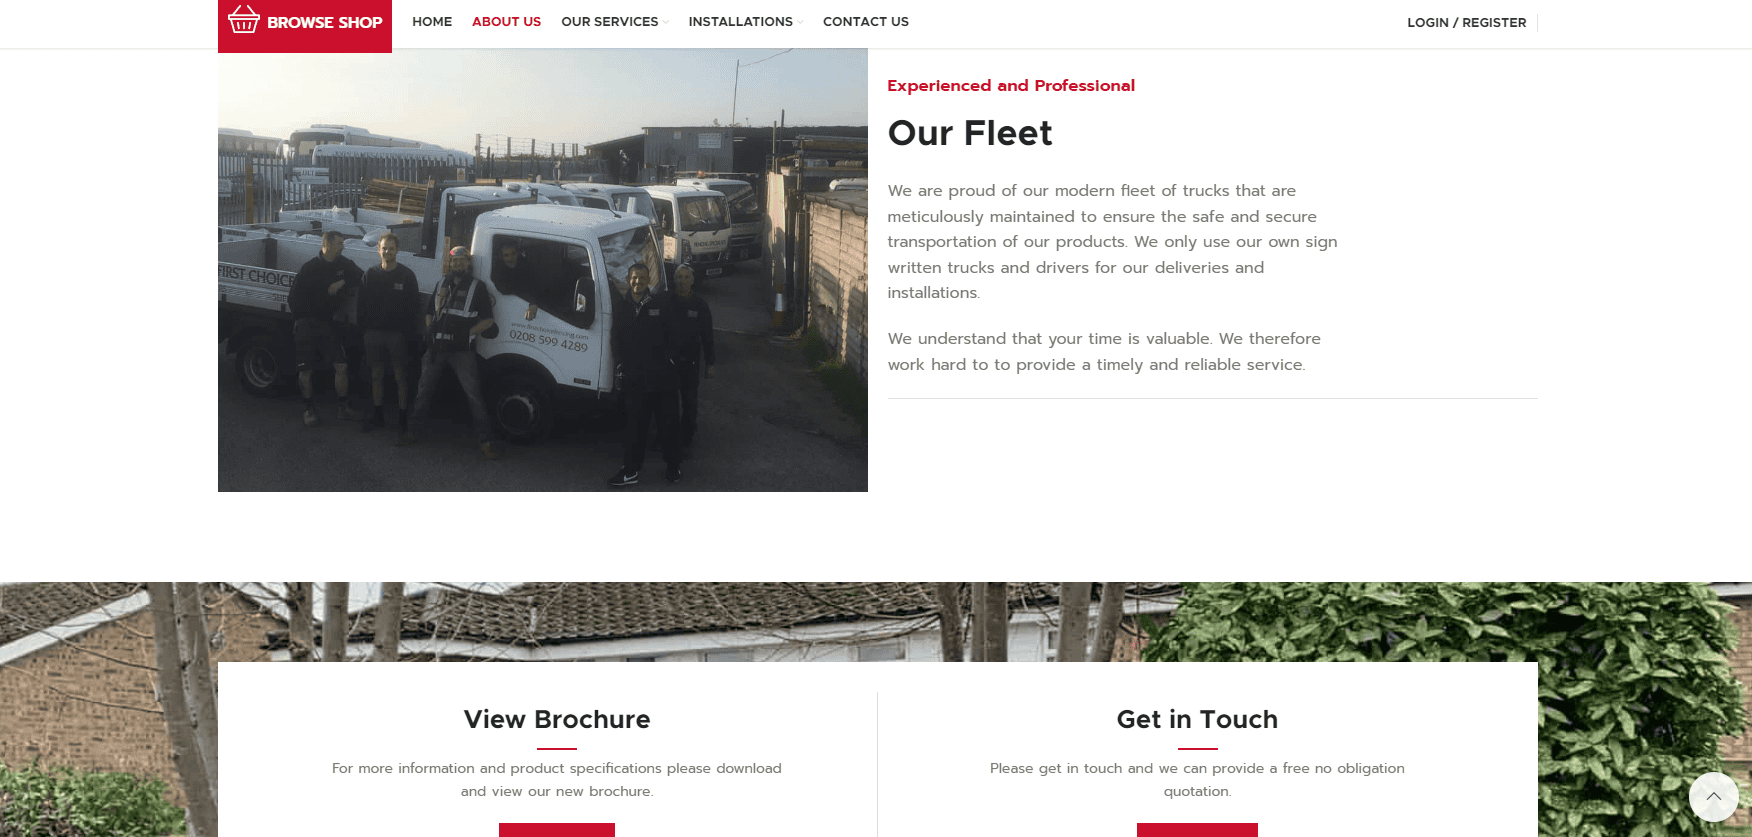Open Our Services menu
This screenshot has width=1752, height=837.
click(x=610, y=21)
